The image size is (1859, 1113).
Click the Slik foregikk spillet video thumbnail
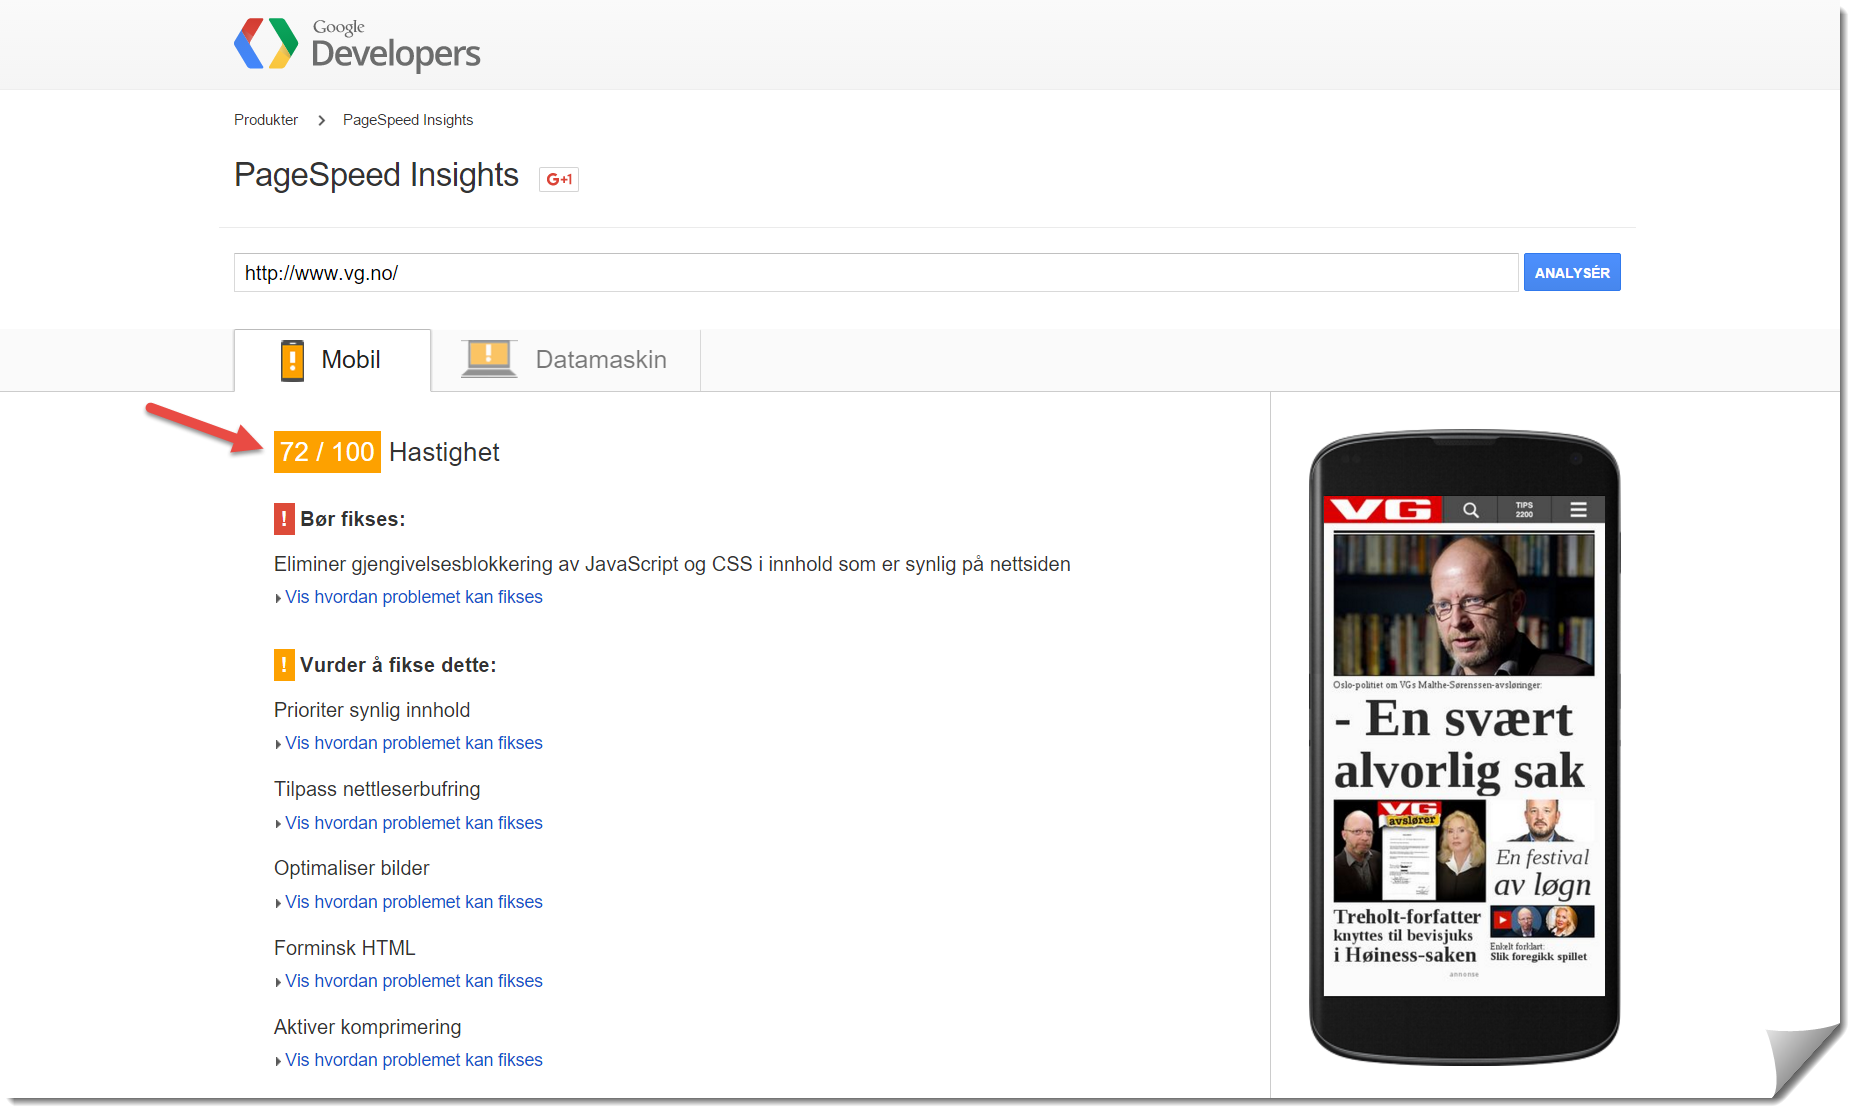click(1542, 921)
